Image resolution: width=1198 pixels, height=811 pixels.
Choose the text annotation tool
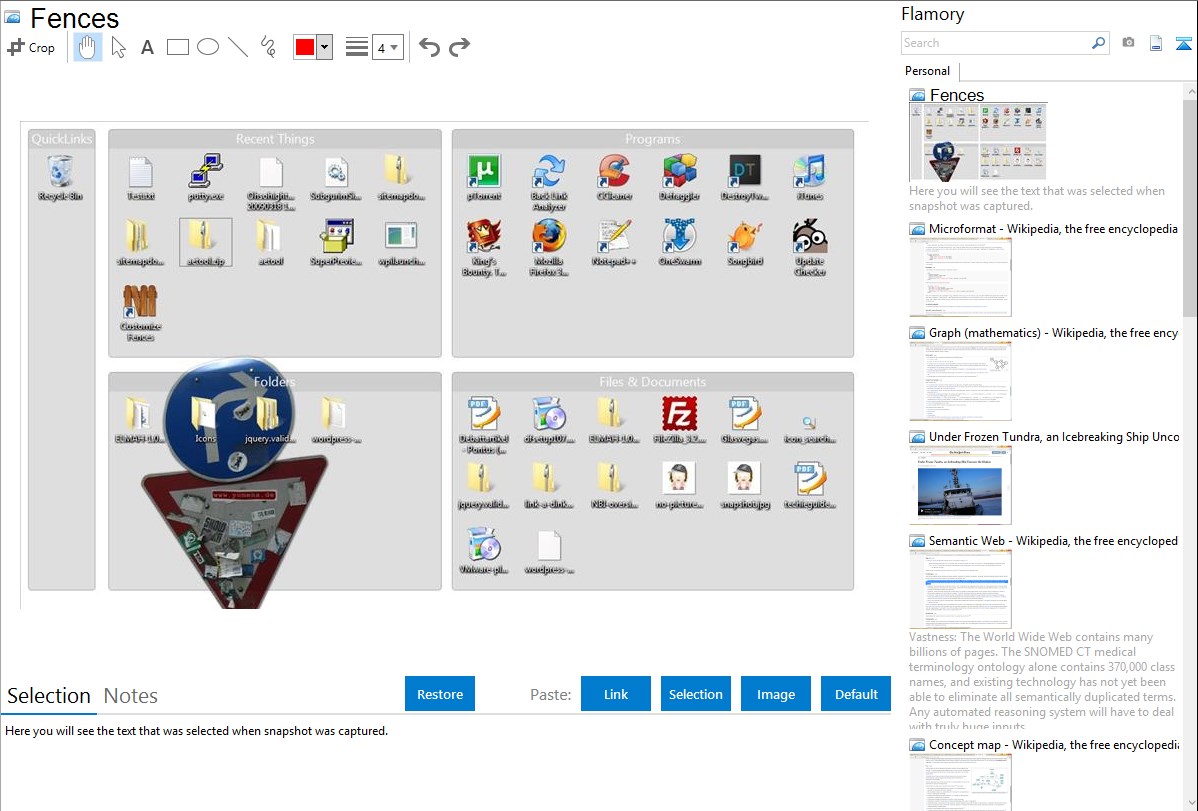147,47
